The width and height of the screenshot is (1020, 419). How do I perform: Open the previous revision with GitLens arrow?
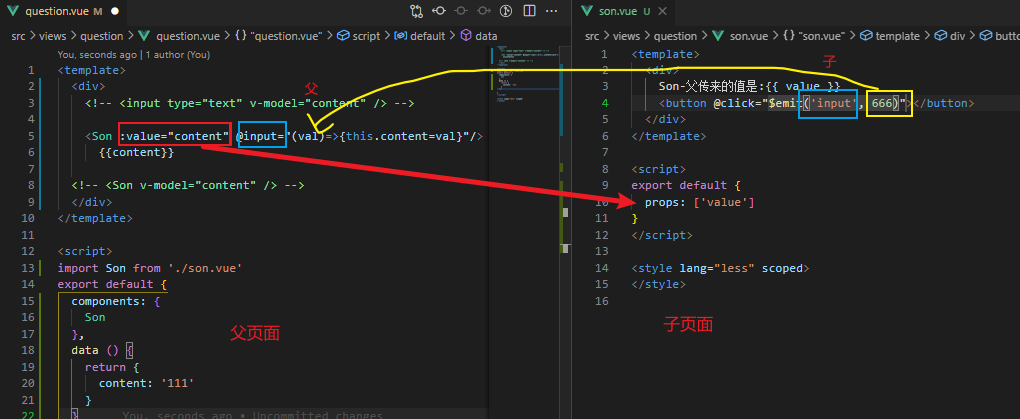[x=439, y=11]
